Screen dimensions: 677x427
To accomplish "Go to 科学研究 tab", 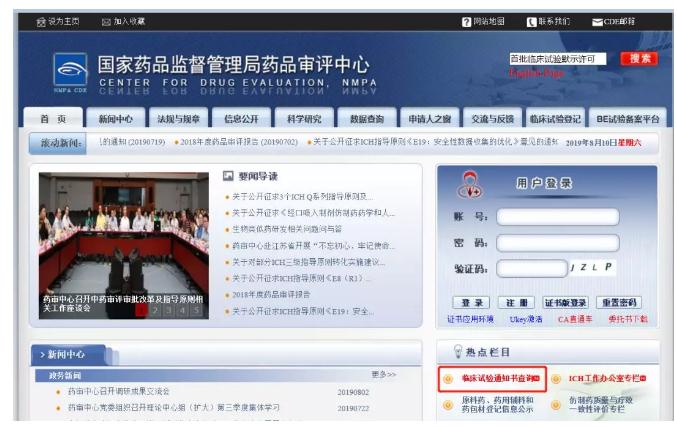I will [304, 118].
